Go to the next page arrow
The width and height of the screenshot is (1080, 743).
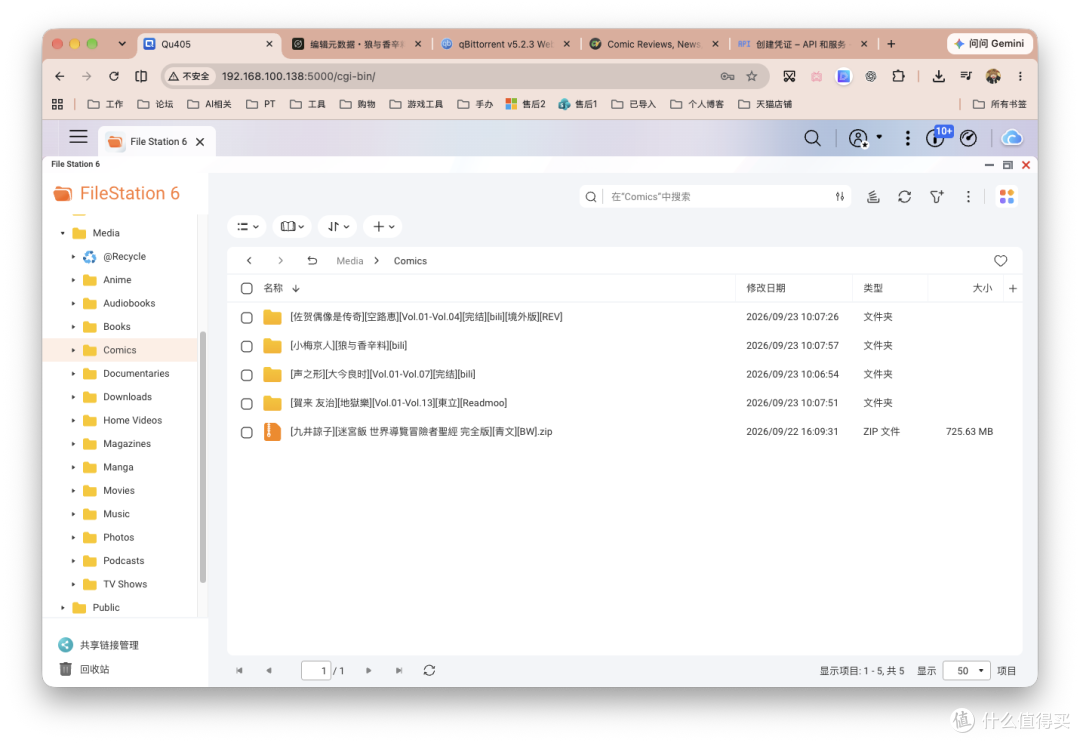368,670
